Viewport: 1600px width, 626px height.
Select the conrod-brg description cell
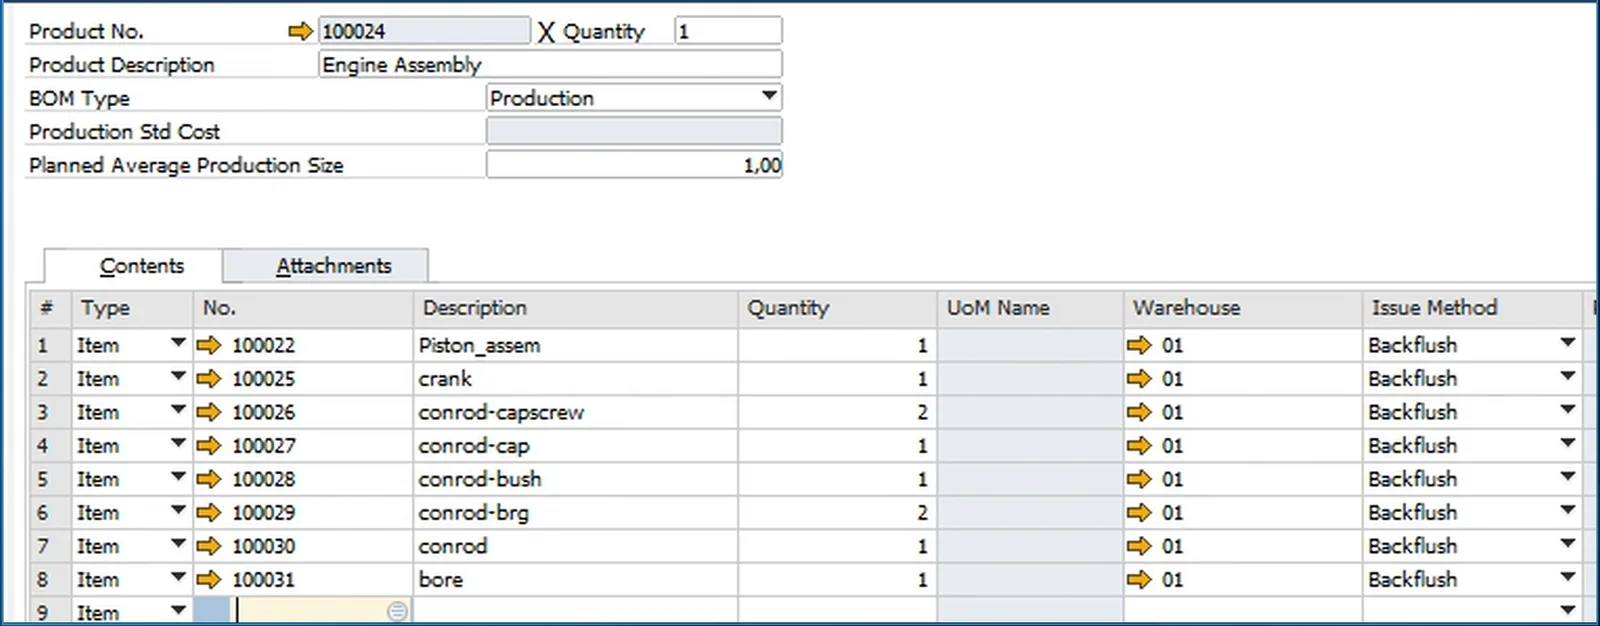(x=576, y=513)
